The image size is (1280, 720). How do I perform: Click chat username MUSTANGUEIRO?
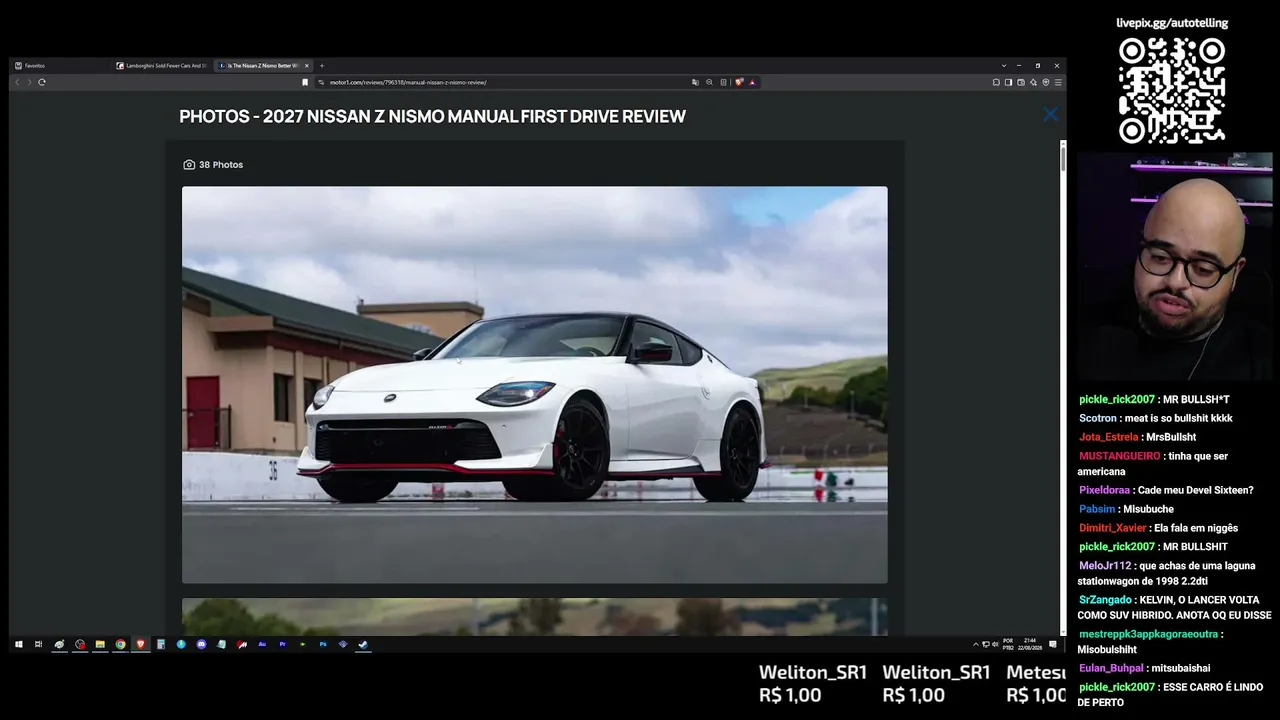[x=1120, y=456]
